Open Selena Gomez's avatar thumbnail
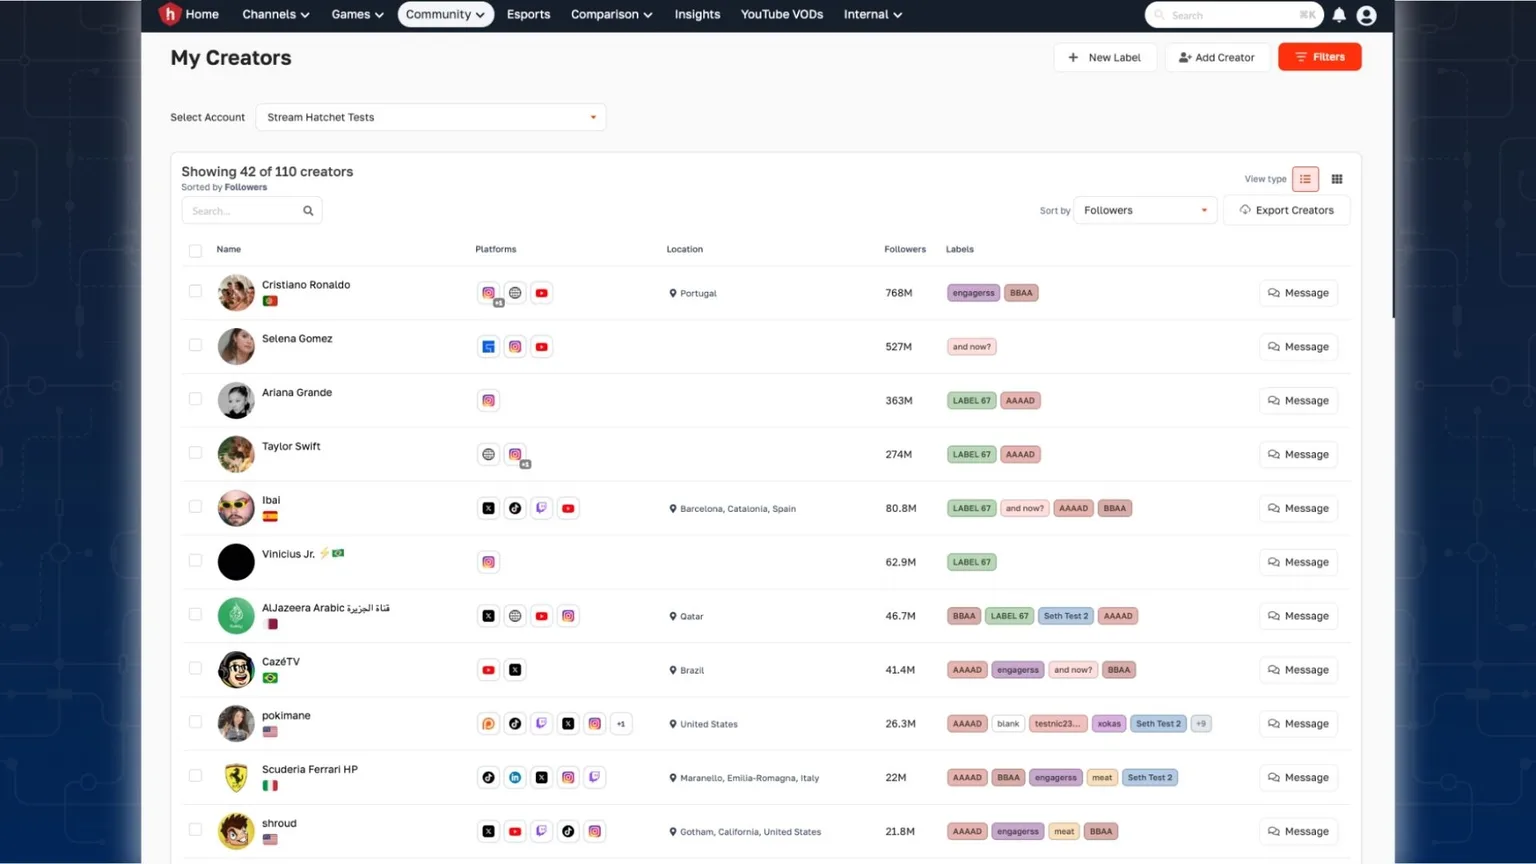The width and height of the screenshot is (1536, 864). point(236,346)
